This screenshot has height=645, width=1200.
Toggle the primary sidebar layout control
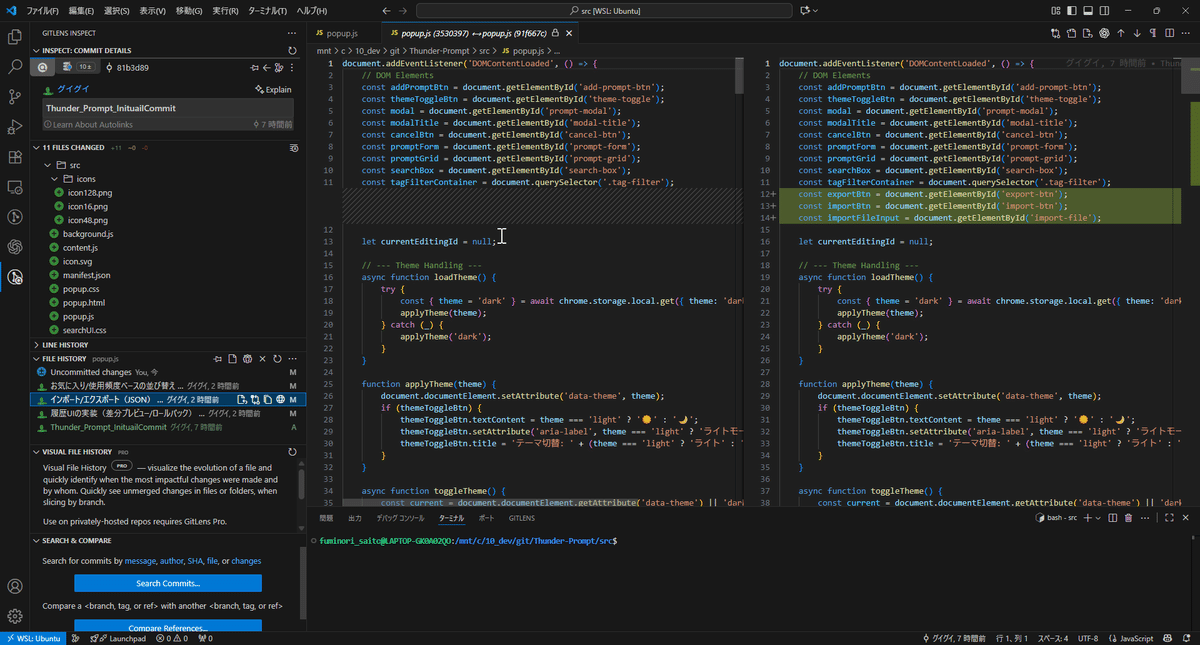tap(1072, 10)
